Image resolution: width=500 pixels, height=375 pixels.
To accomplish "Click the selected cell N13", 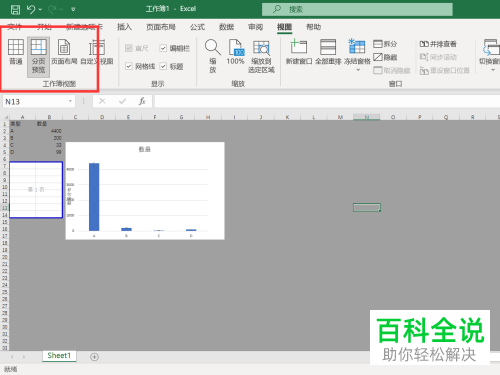I will [367, 208].
